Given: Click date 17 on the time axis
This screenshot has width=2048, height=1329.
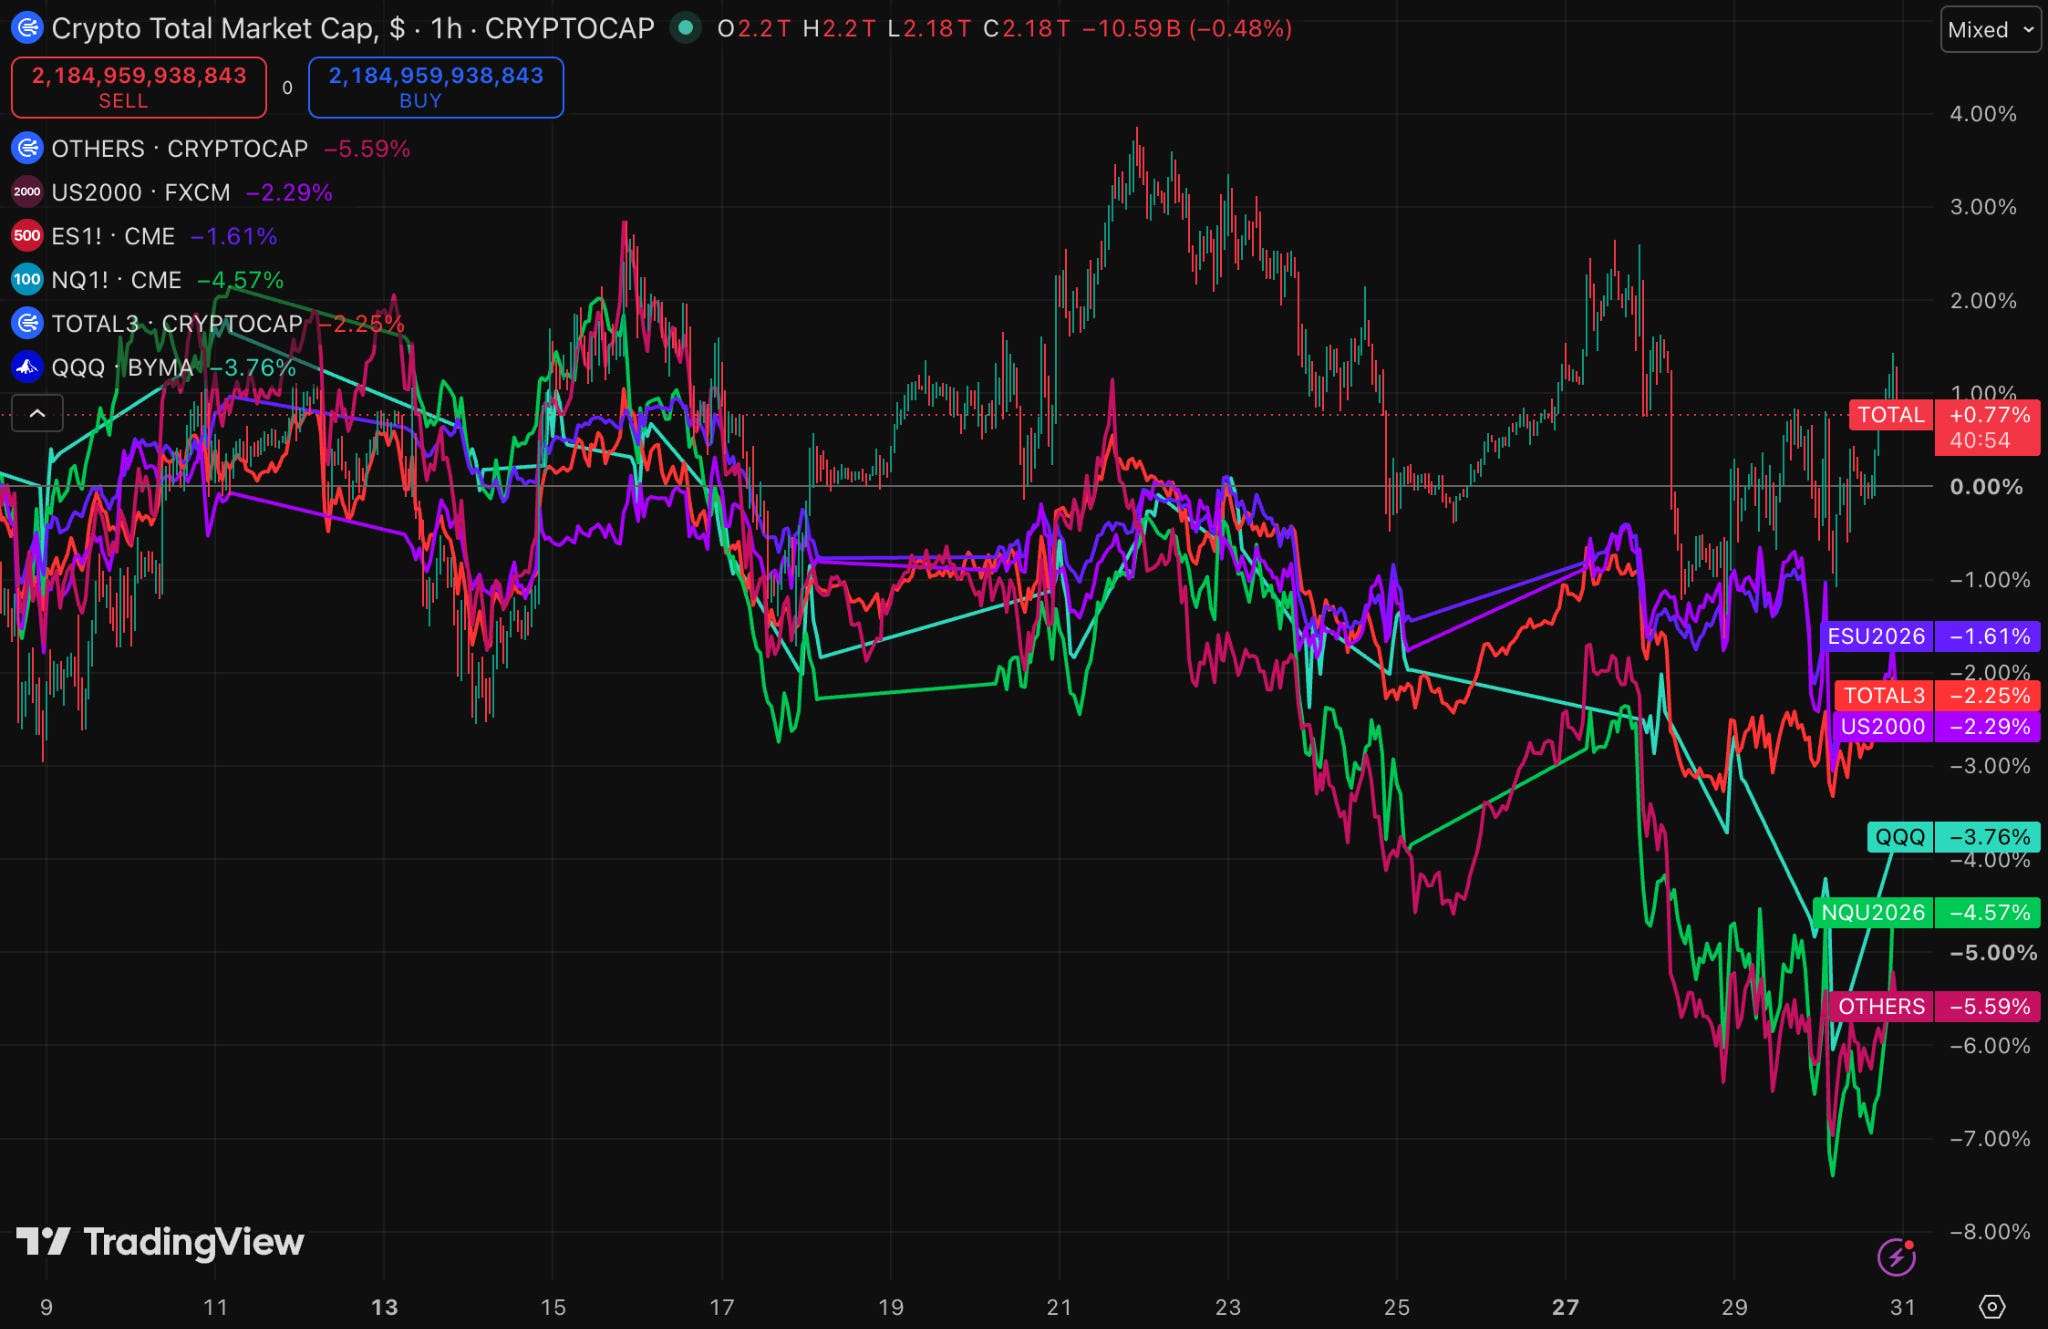Looking at the screenshot, I should pyautogui.click(x=722, y=1307).
